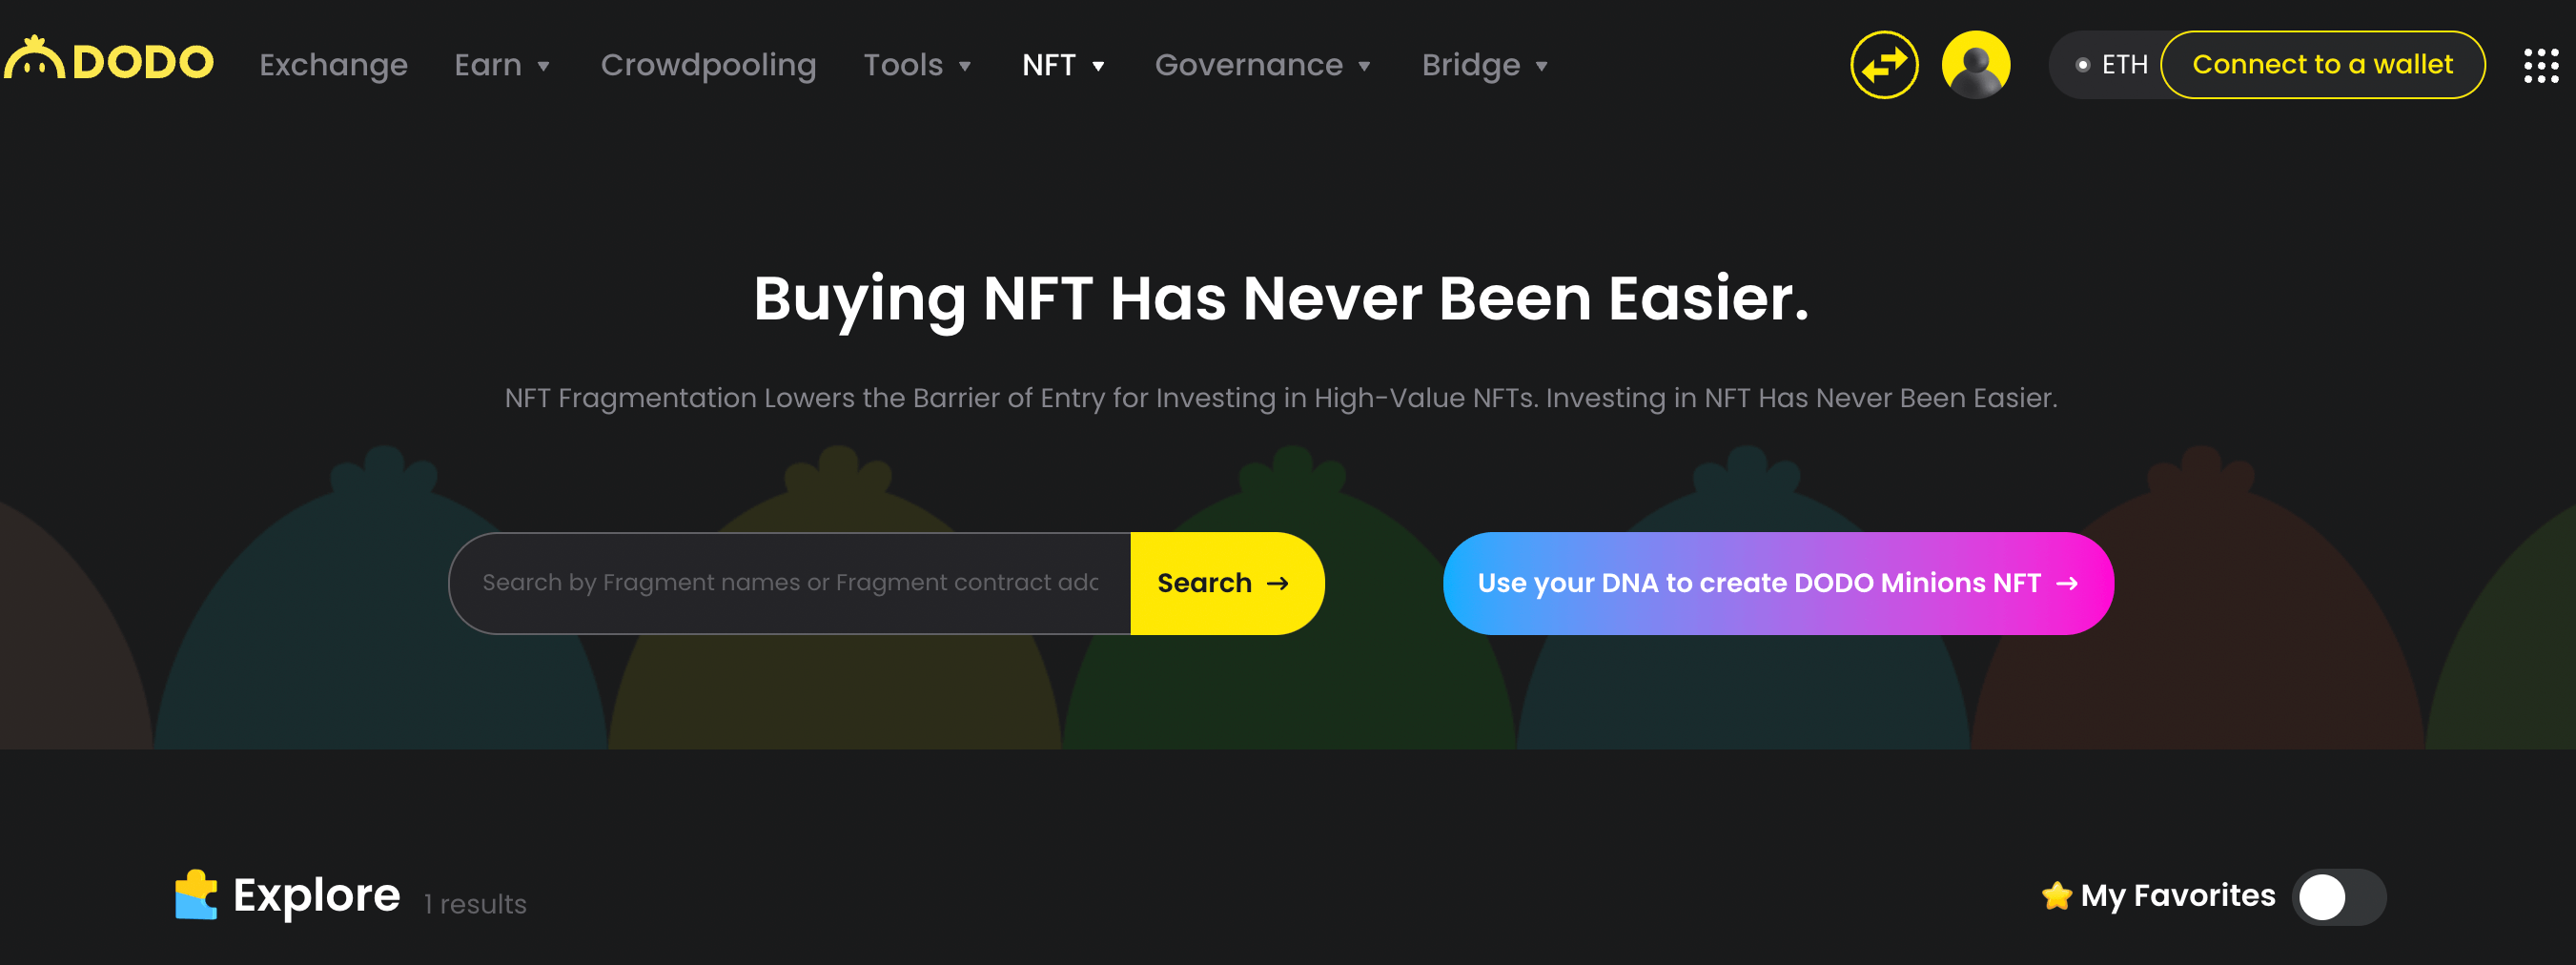The image size is (2576, 965).
Task: Click Connect to a wallet button
Action: (2322, 65)
